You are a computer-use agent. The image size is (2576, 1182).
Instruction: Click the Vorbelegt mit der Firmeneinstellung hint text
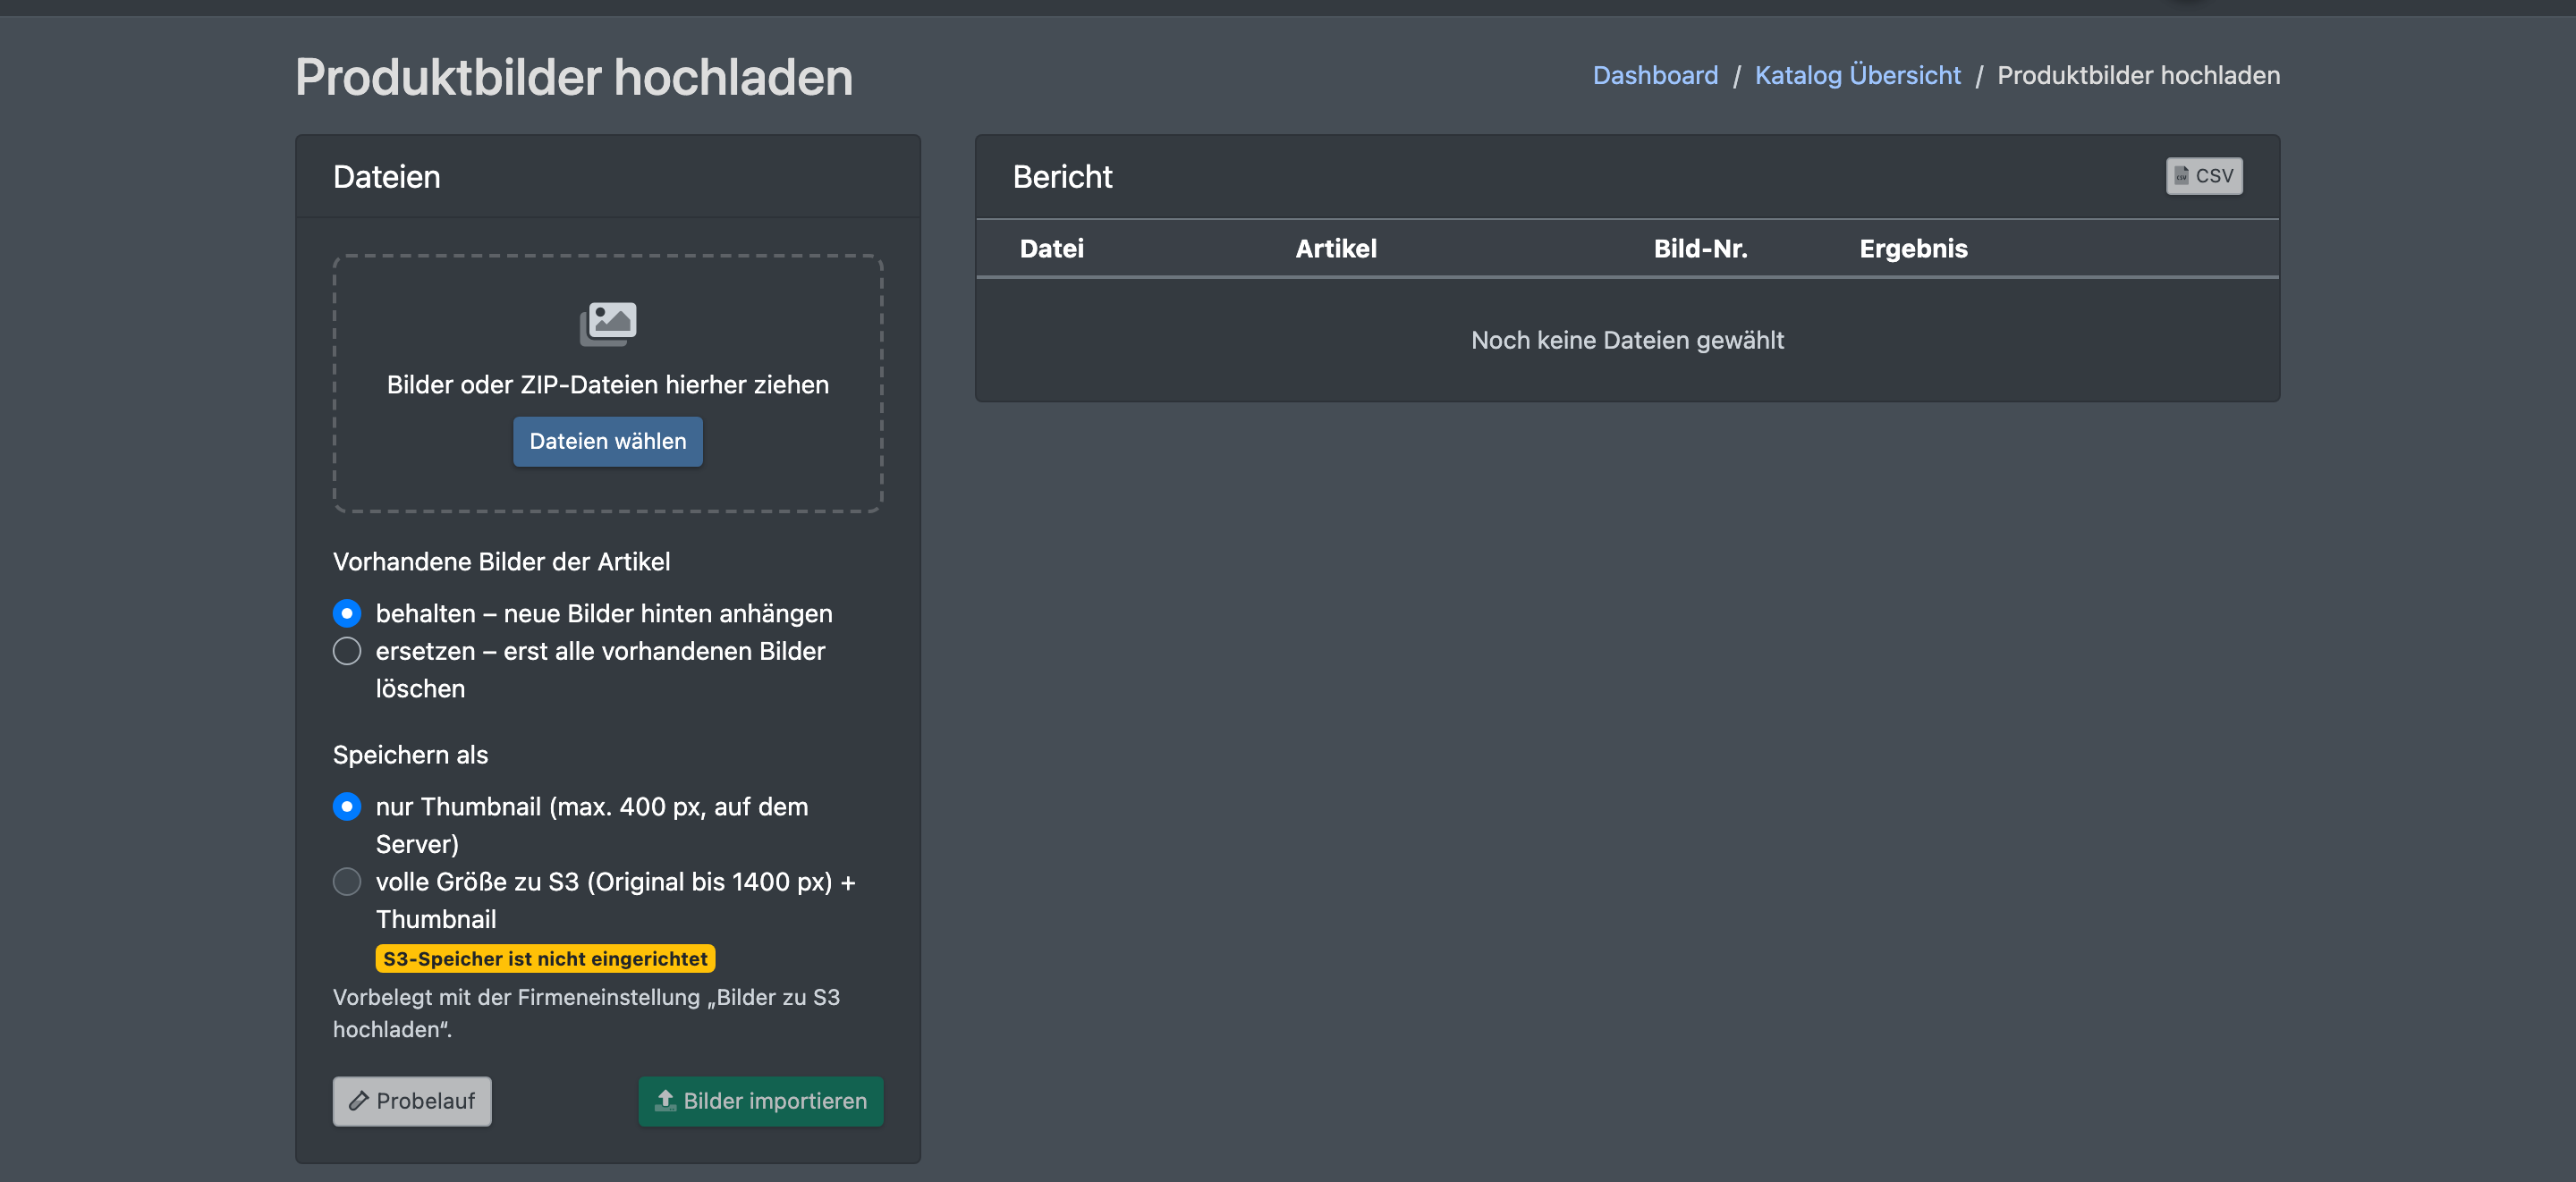coord(586,1013)
